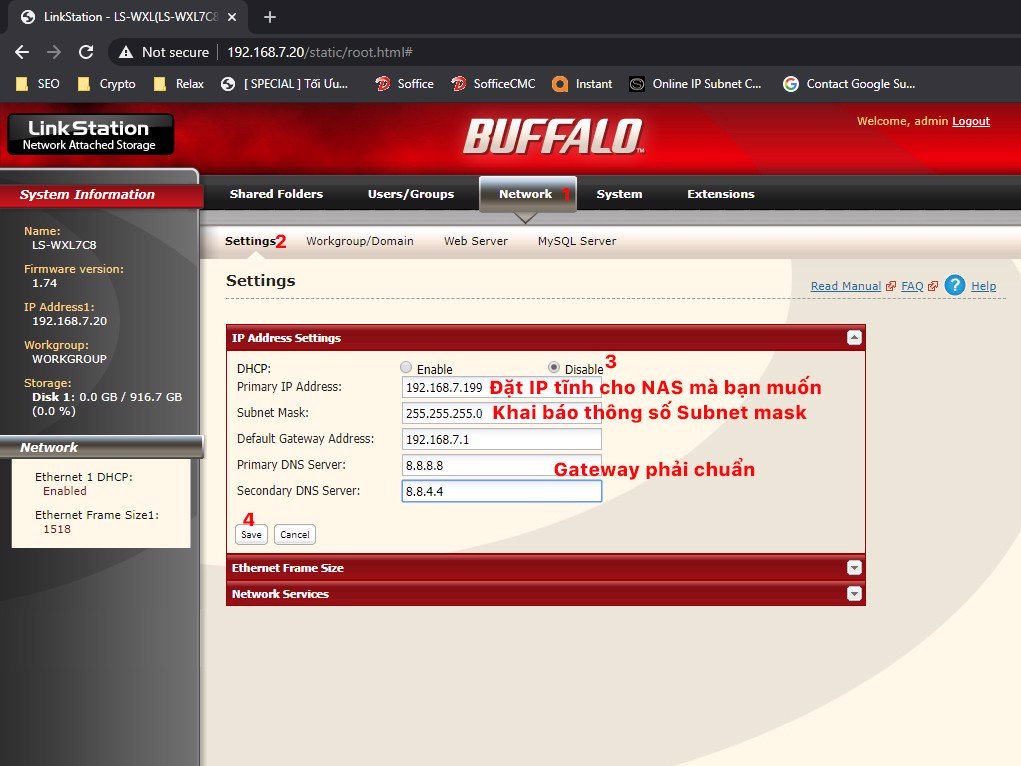Click the Primary DNS Server field
The width and height of the screenshot is (1021, 766).
(501, 465)
